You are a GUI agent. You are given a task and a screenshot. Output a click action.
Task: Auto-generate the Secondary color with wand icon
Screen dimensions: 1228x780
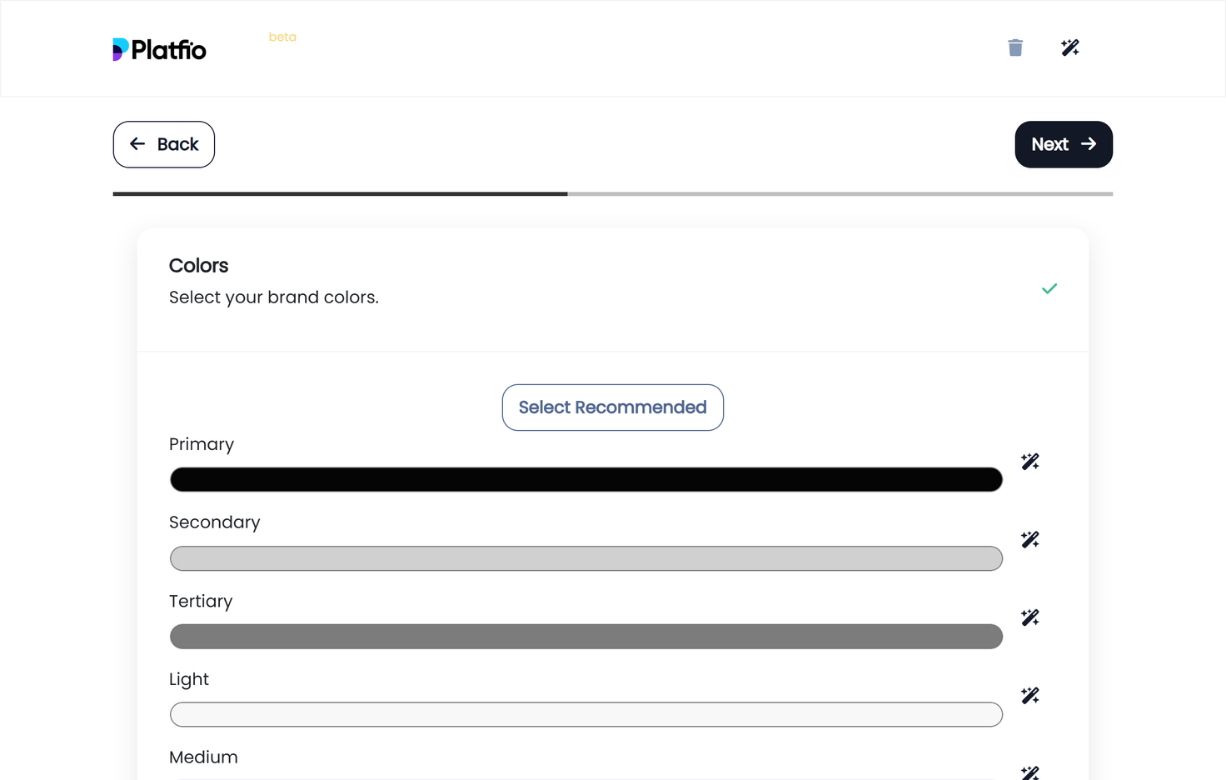point(1030,540)
